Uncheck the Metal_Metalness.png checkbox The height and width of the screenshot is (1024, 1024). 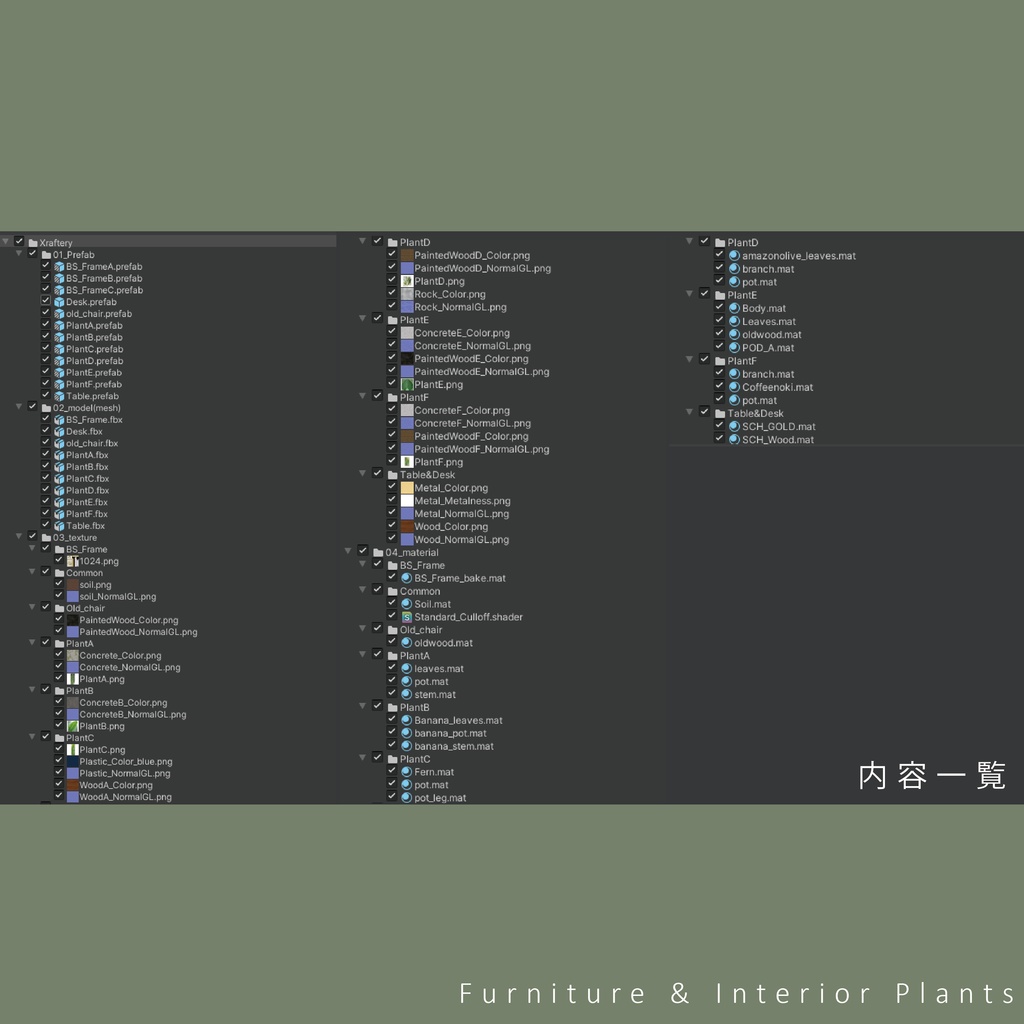tap(392, 500)
